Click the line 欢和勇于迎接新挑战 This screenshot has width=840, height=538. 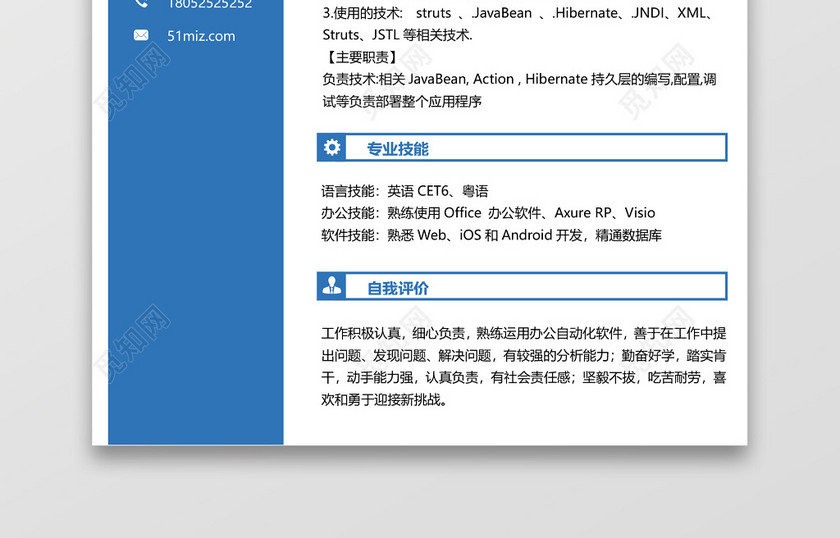(x=384, y=400)
